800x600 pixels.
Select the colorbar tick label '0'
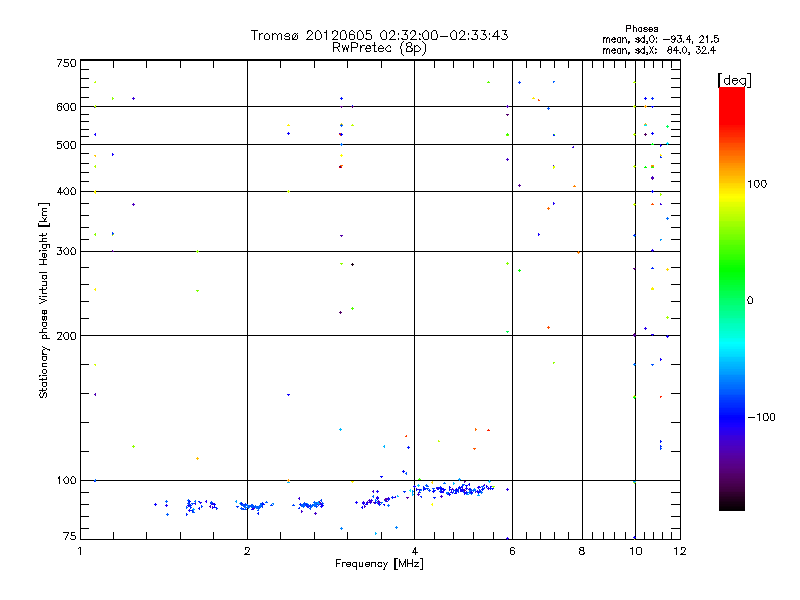(750, 300)
